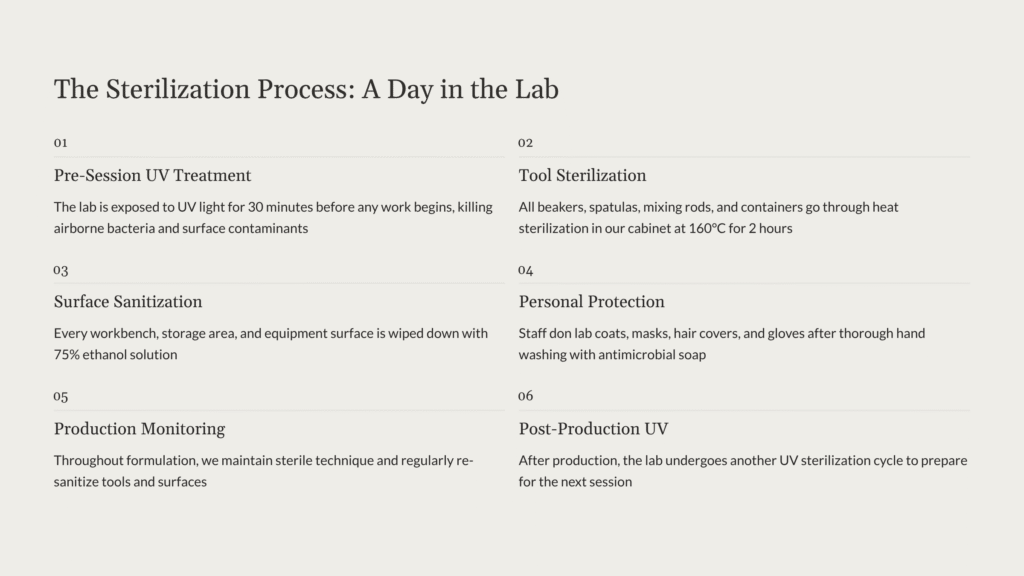Screen dimensions: 1024x576
Task: Click the paragraph about 30 minutes UV light
Action: (x=273, y=217)
